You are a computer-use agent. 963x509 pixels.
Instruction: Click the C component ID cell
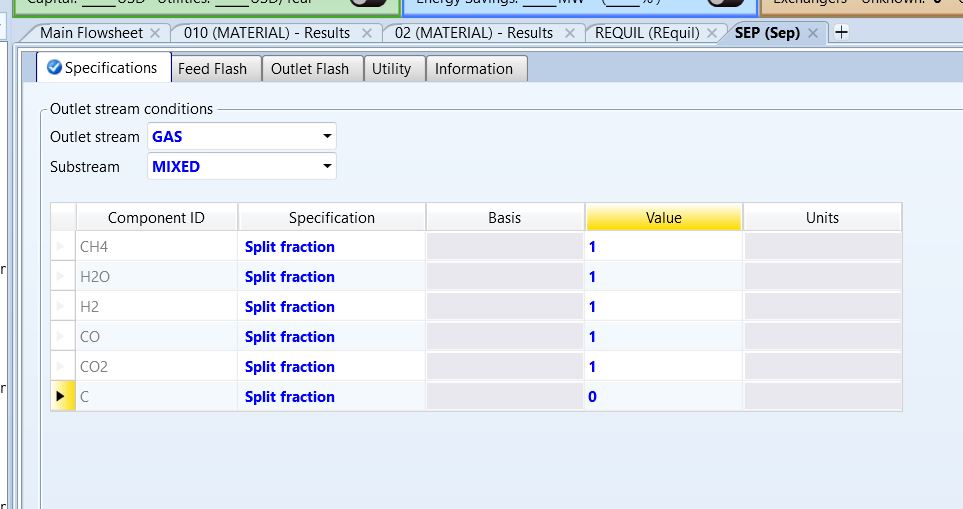click(x=157, y=397)
